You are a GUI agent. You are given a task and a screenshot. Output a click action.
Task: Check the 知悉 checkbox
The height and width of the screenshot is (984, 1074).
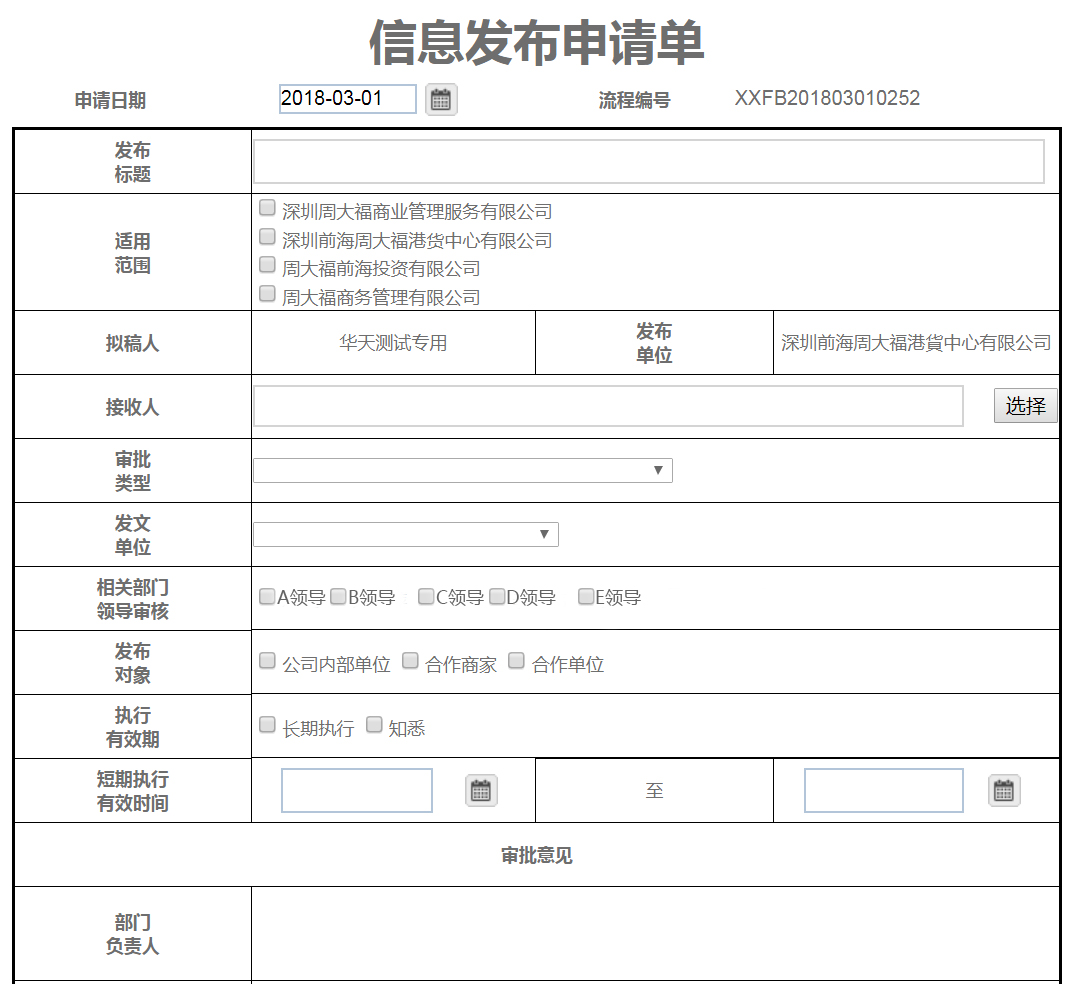(x=373, y=723)
